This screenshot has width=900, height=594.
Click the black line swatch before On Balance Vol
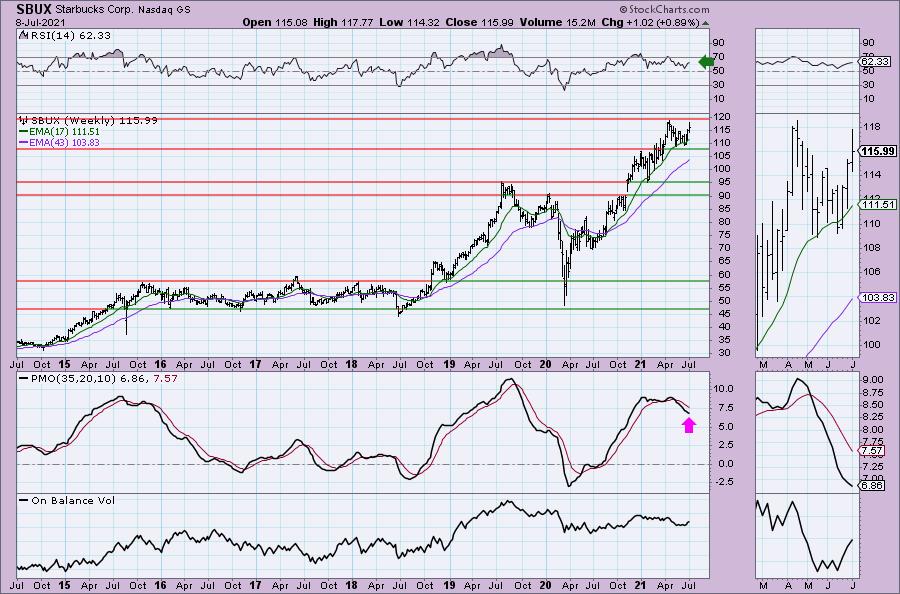coord(24,500)
